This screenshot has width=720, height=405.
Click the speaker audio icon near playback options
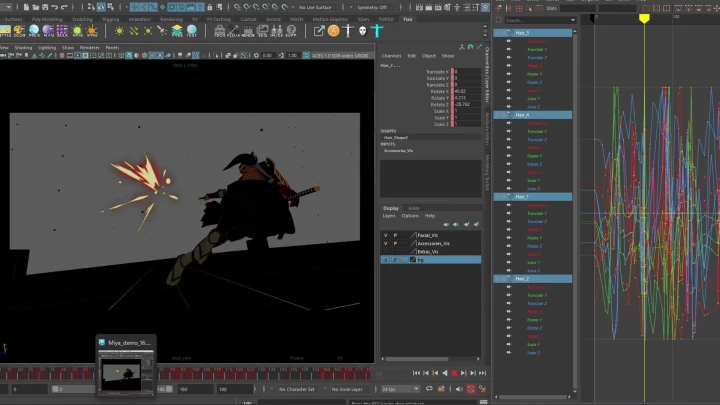tap(459, 389)
